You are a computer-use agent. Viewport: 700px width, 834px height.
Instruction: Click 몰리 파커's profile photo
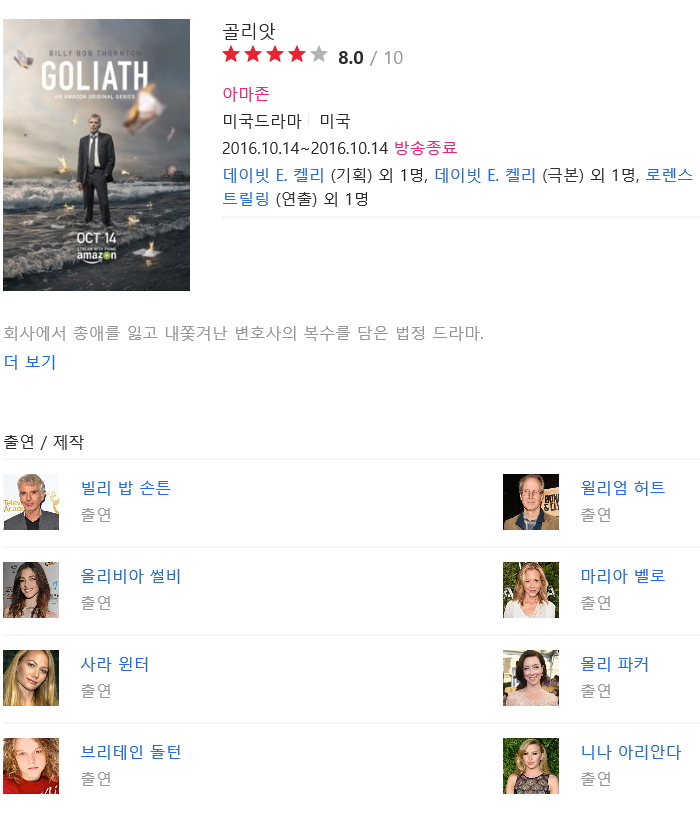[531, 678]
